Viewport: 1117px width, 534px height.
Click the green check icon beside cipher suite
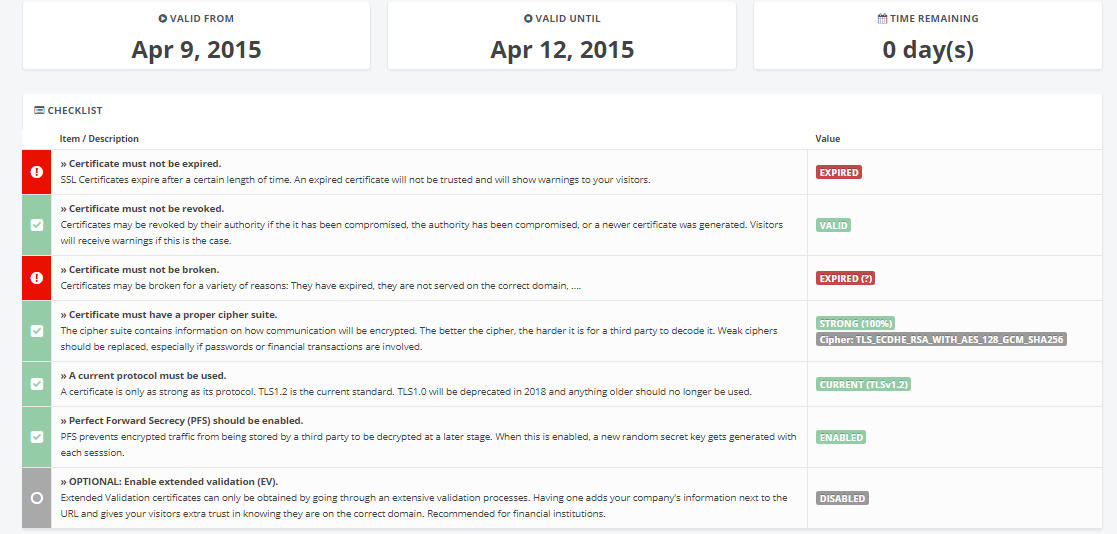point(37,331)
